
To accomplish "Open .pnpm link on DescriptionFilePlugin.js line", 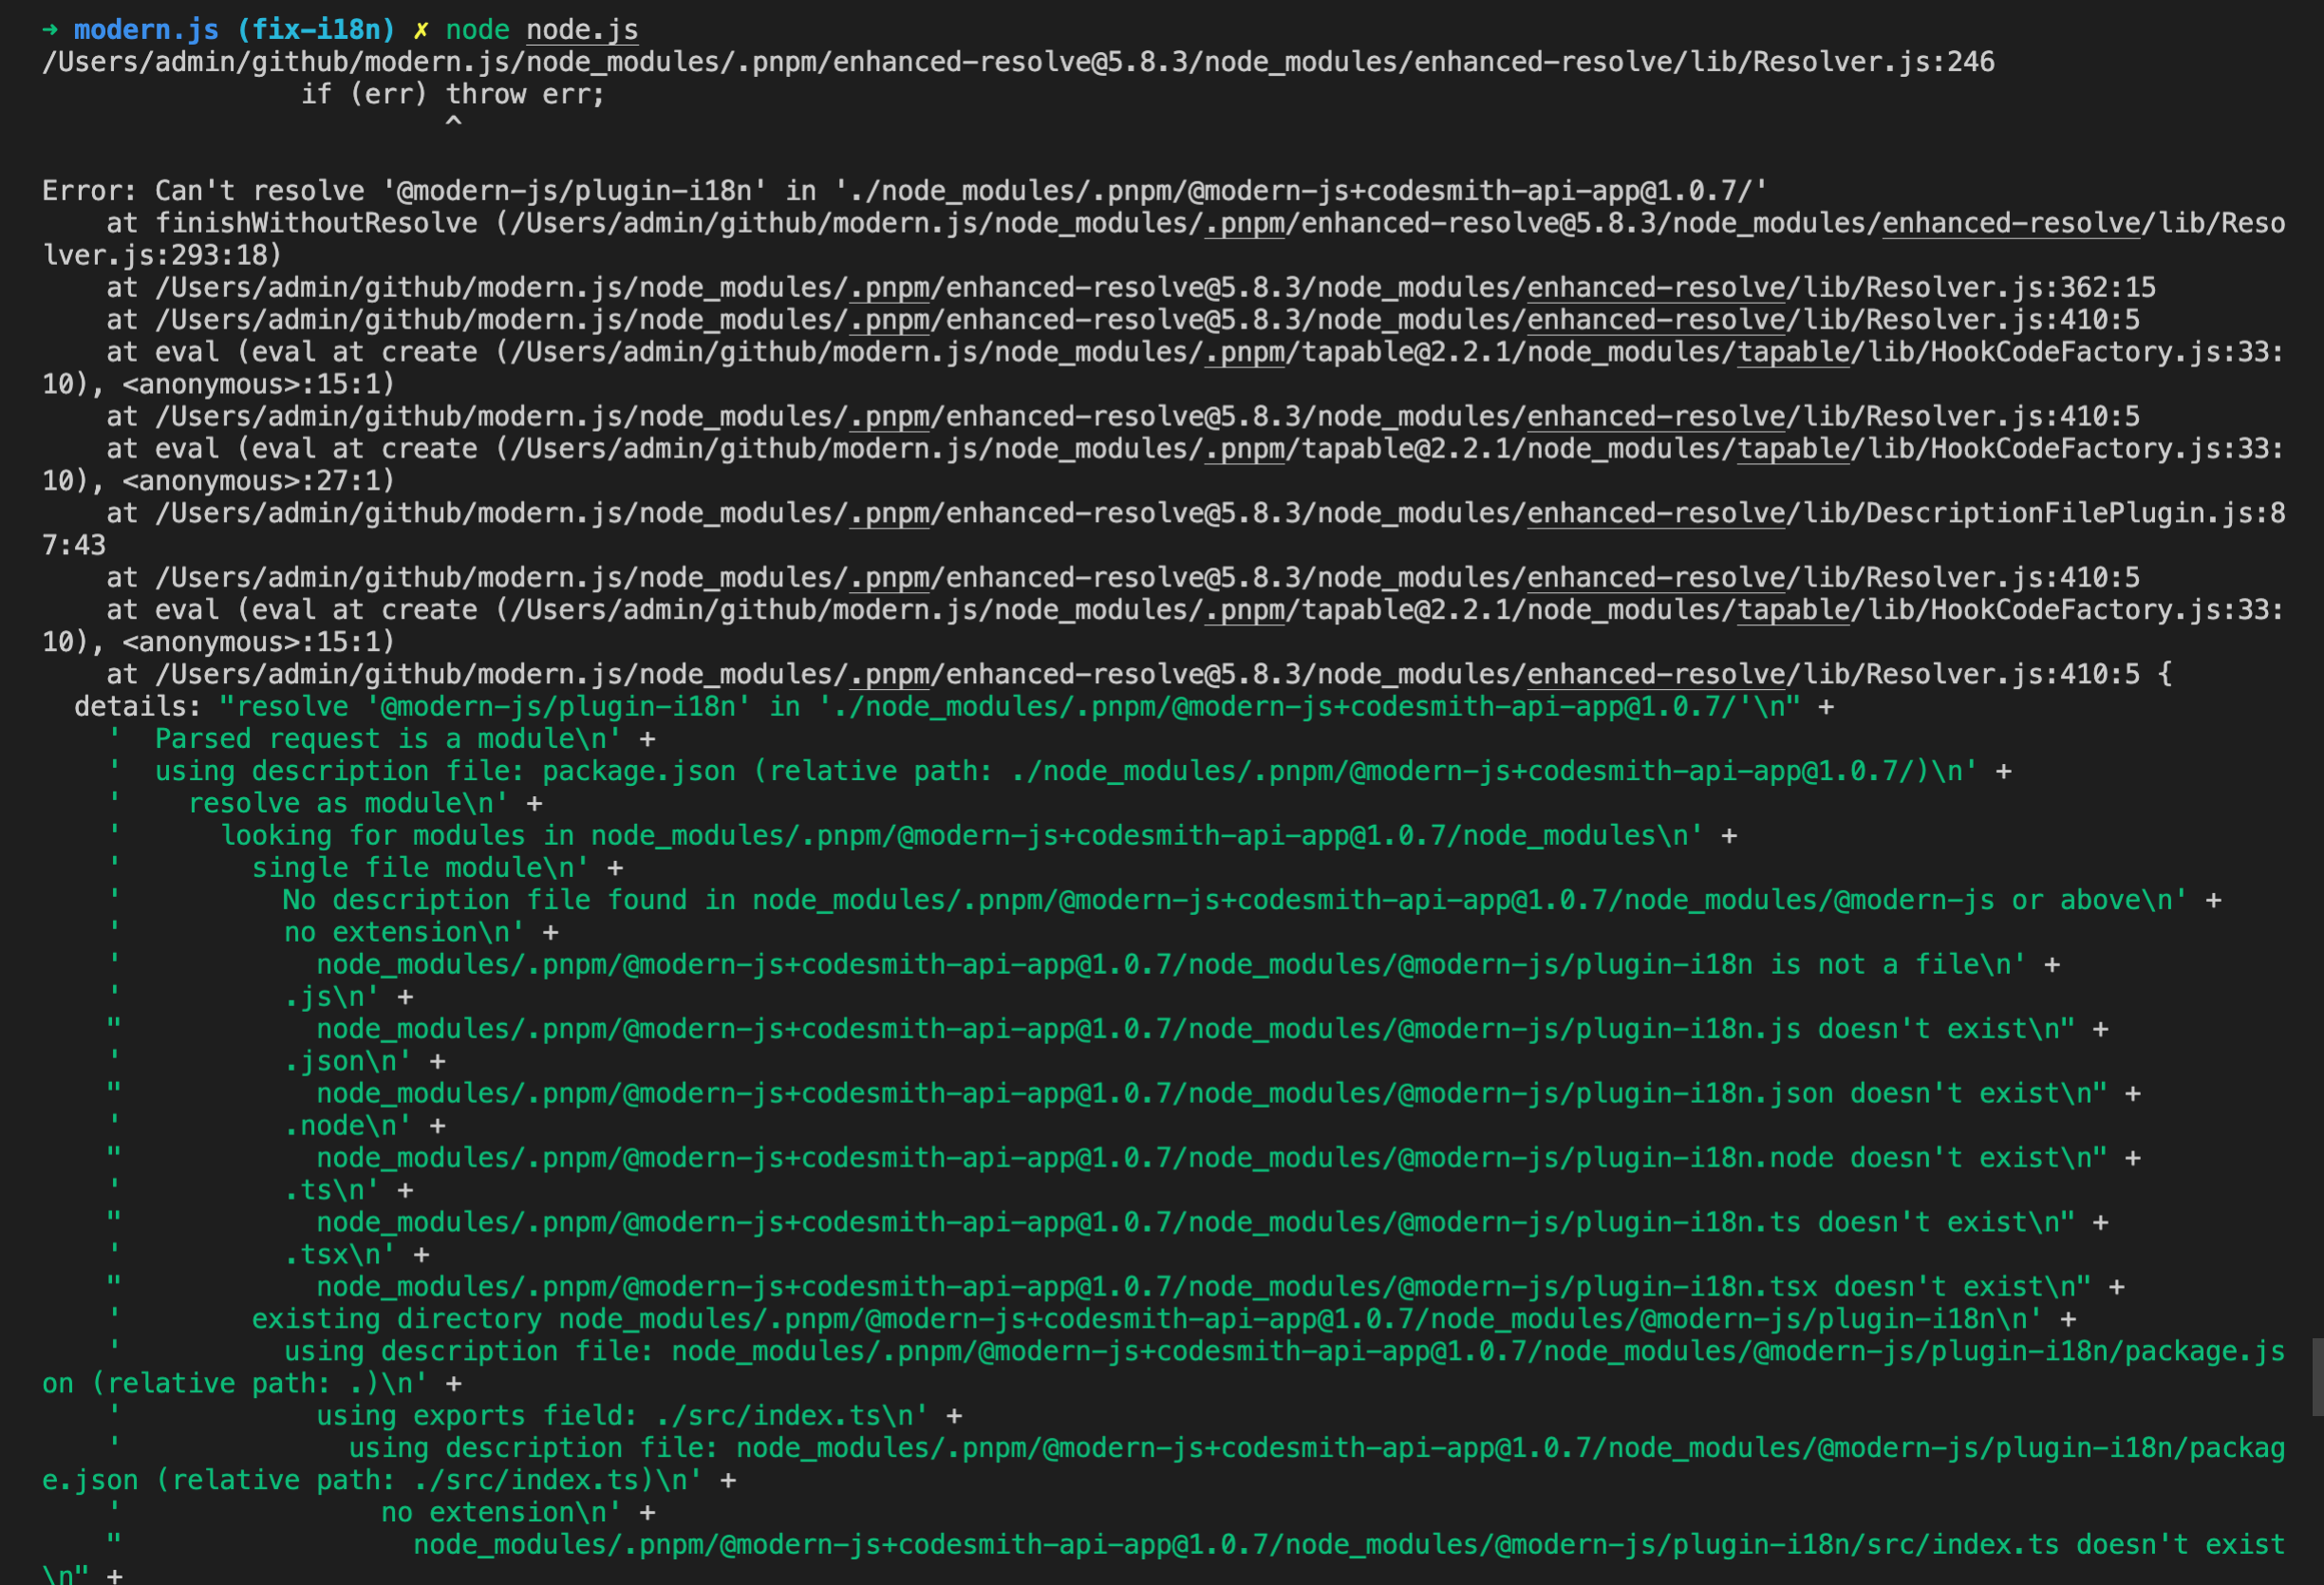I will [889, 513].
